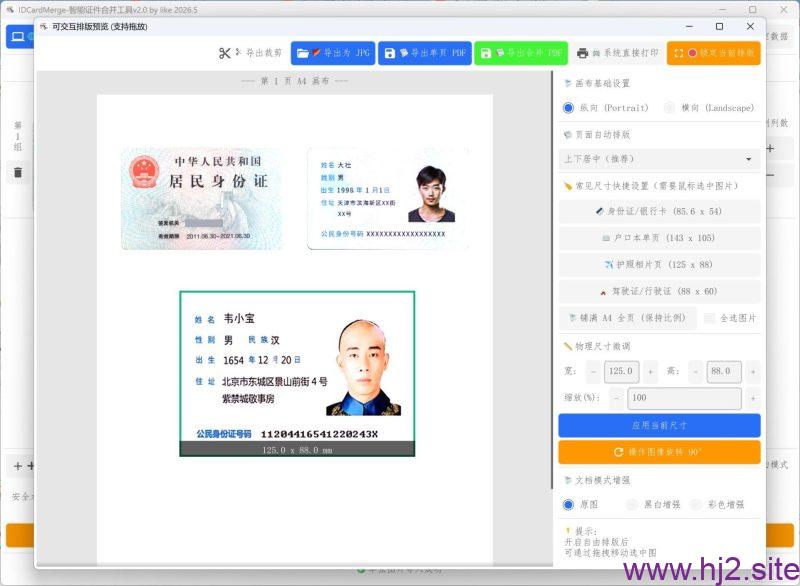Click the orange 锁定当前排版 button

[x=713, y=53]
